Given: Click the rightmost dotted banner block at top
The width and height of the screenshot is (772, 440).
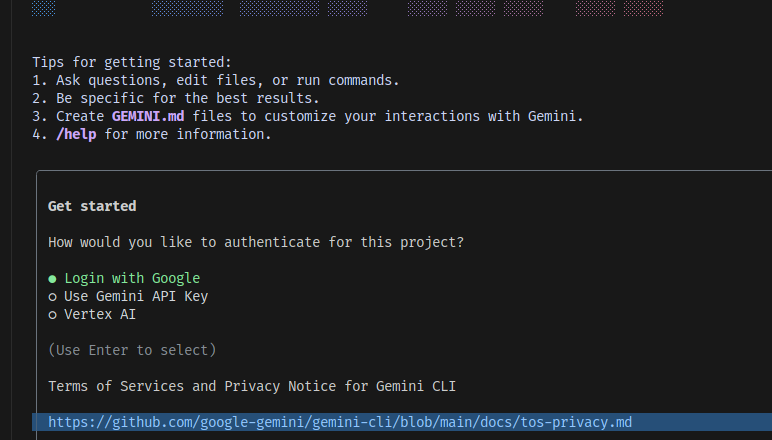Looking at the screenshot, I should point(643,8).
